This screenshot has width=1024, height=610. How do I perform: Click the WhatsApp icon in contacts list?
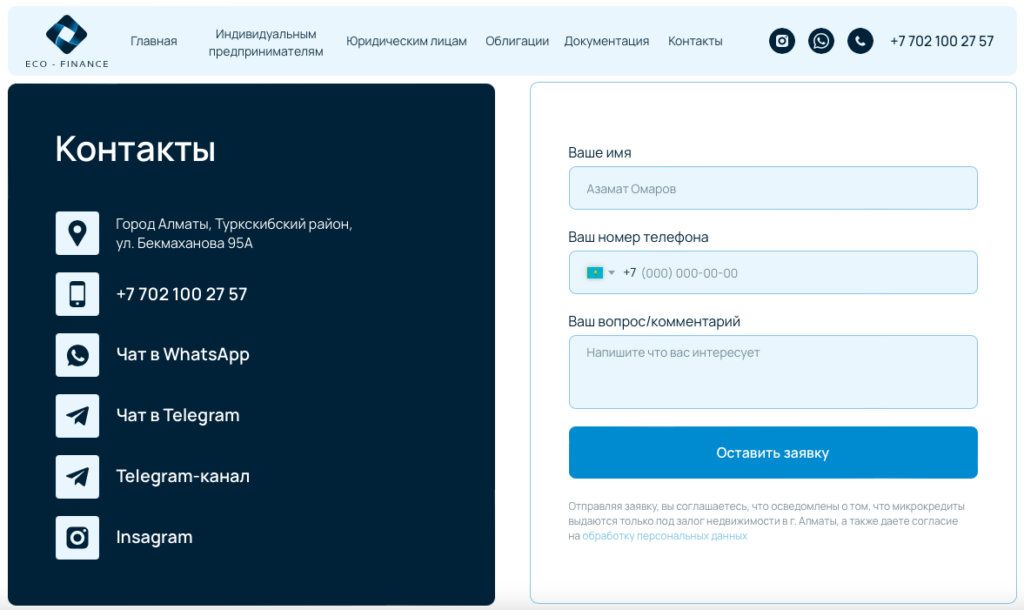77,355
